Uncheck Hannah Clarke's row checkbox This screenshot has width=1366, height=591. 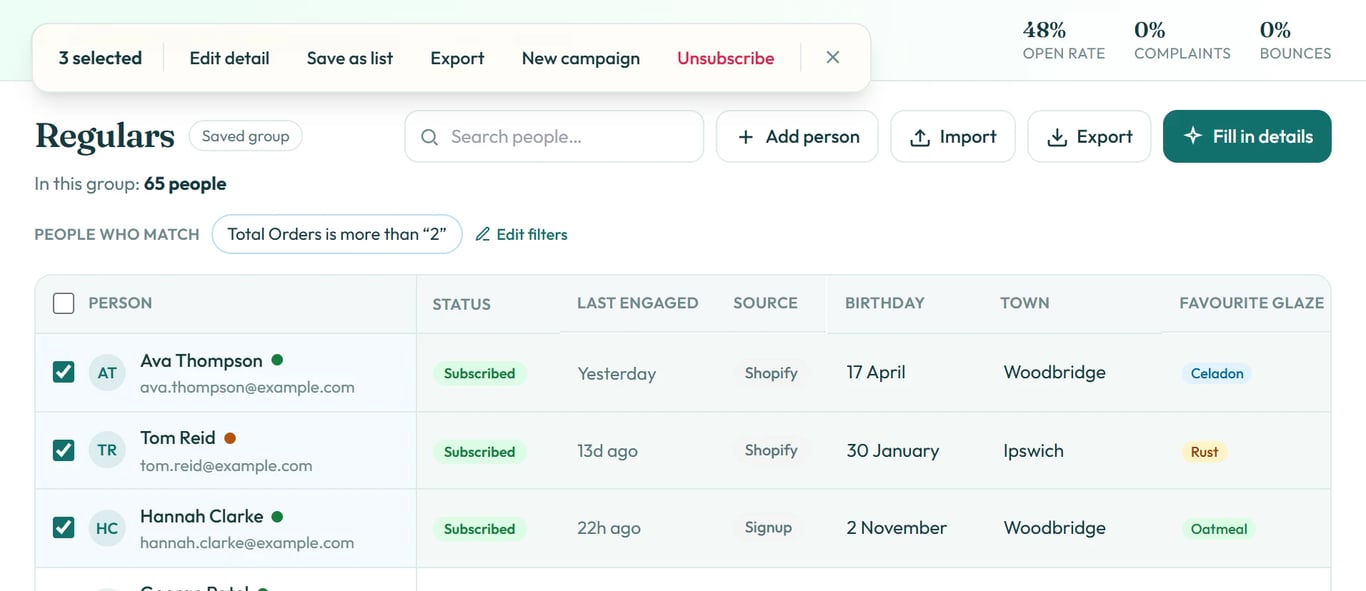(x=63, y=527)
